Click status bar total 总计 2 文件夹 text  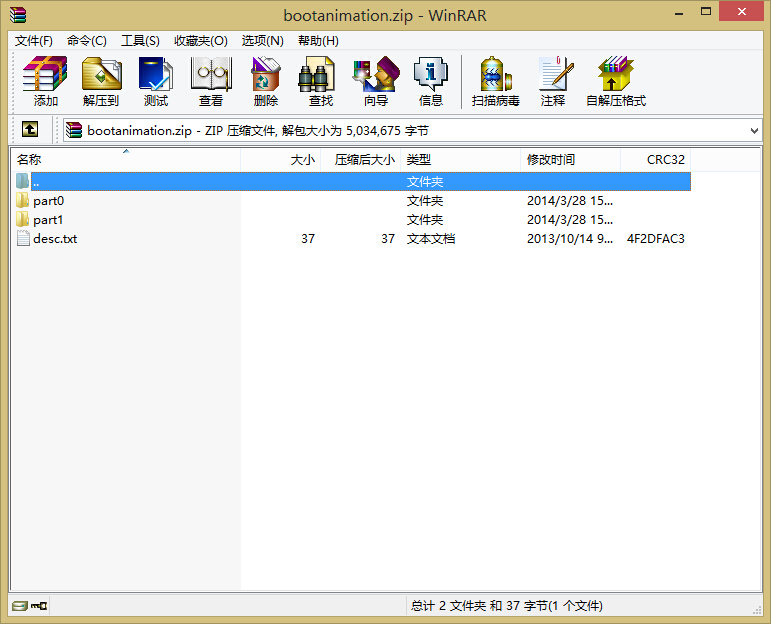pos(506,606)
